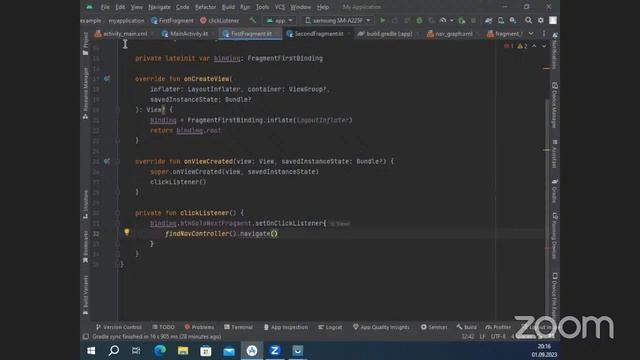640x360 pixels.
Task: Click the yellow lightbulb quick-fix icon
Action: [127, 232]
